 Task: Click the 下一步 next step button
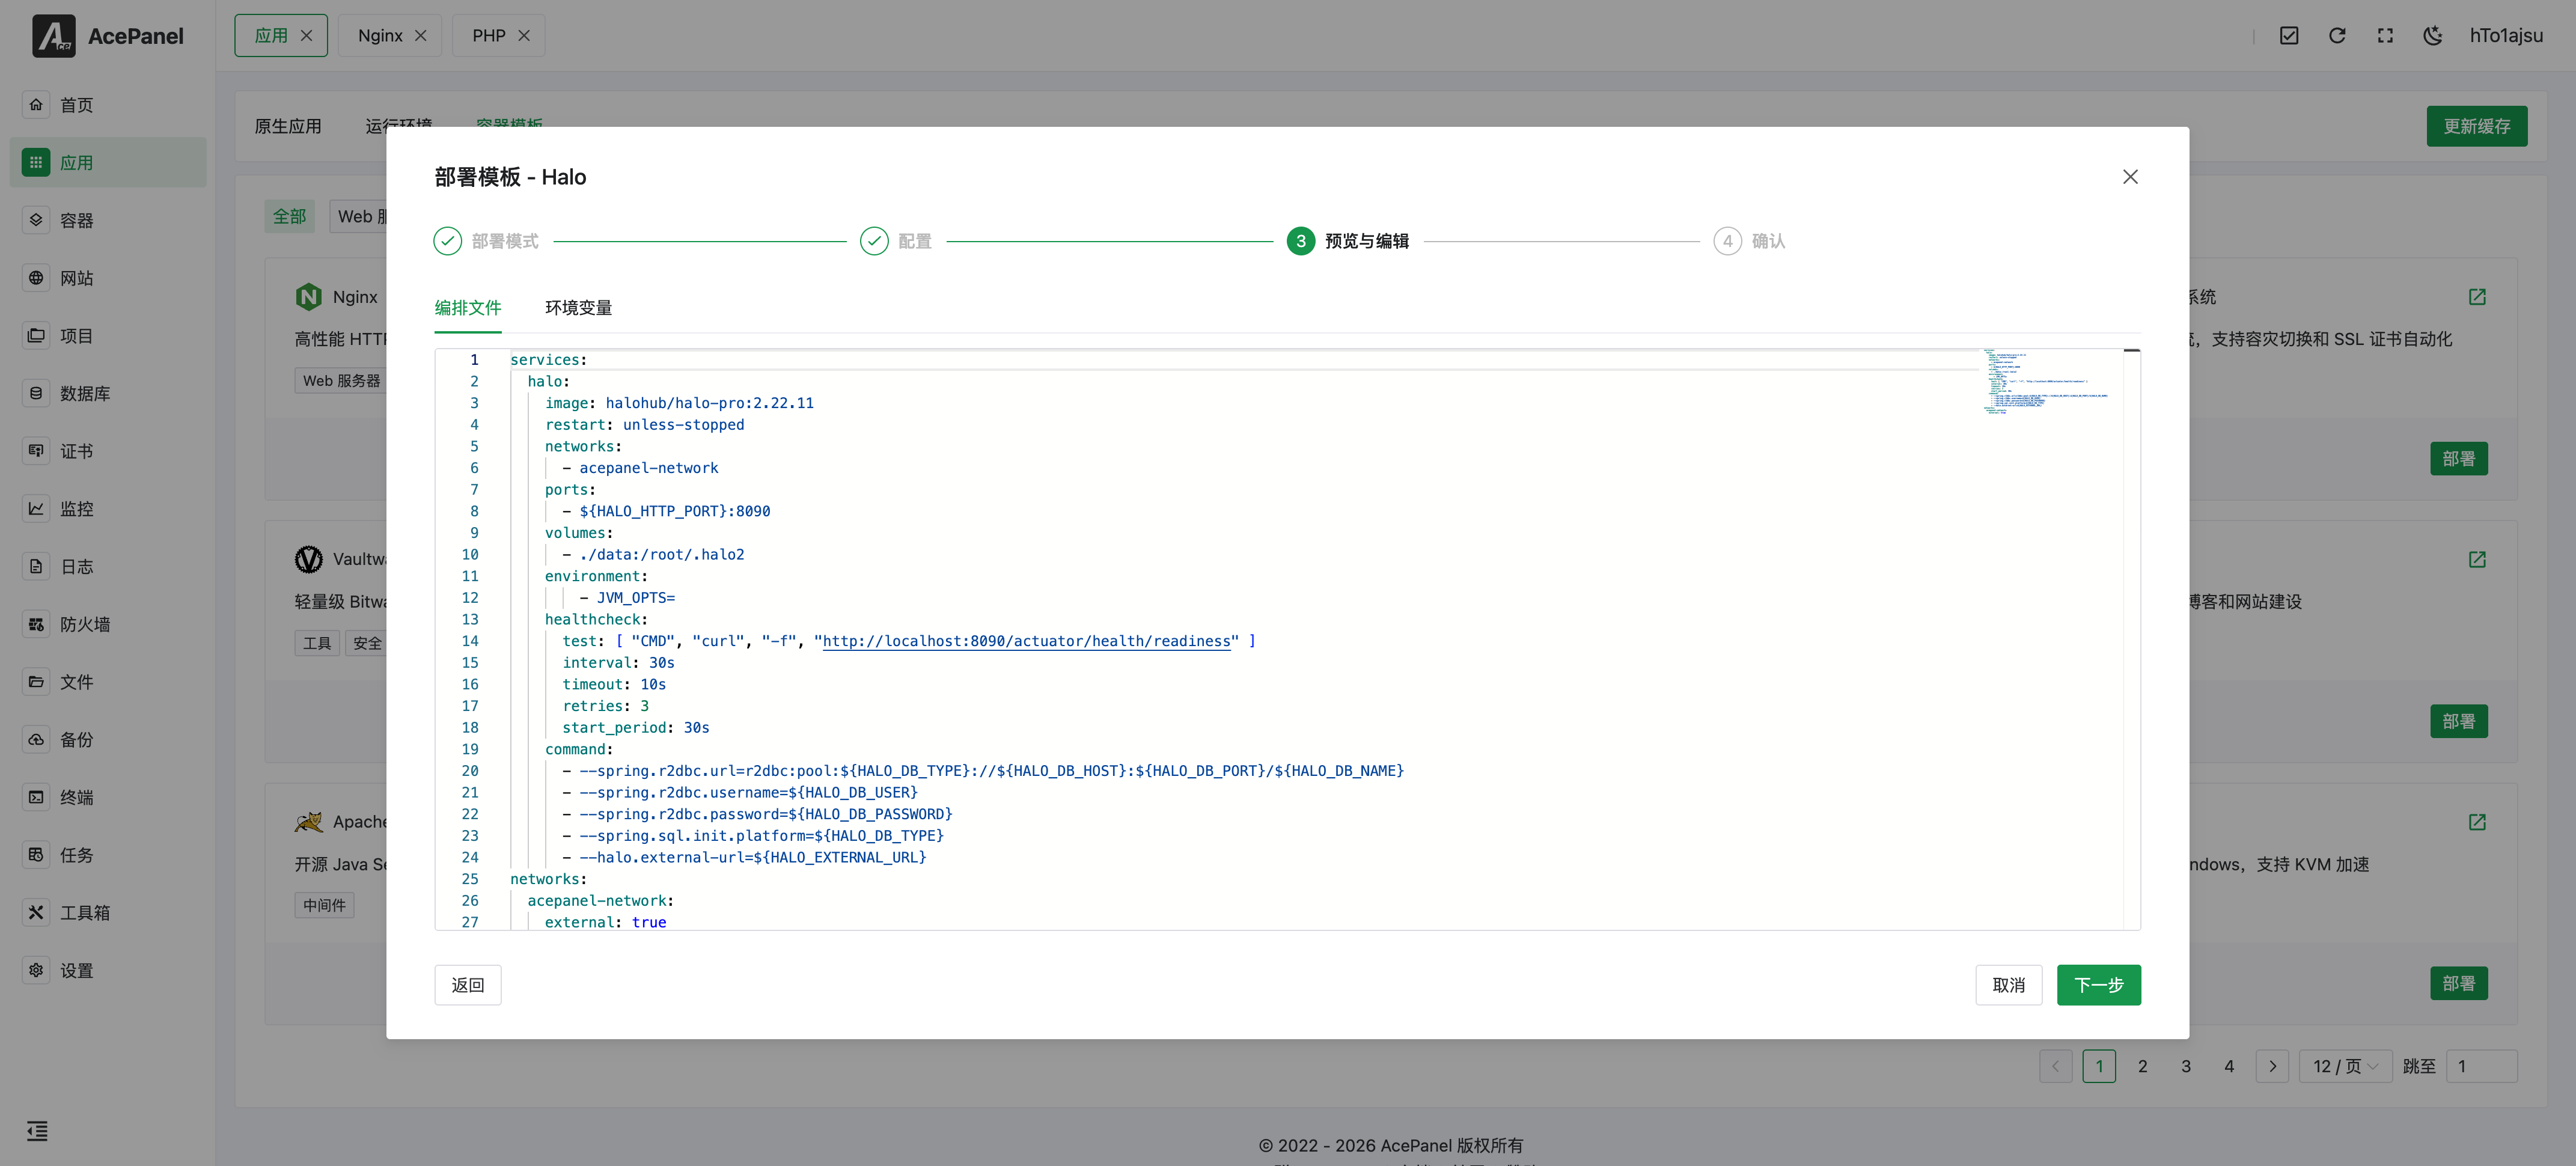[x=2098, y=985]
